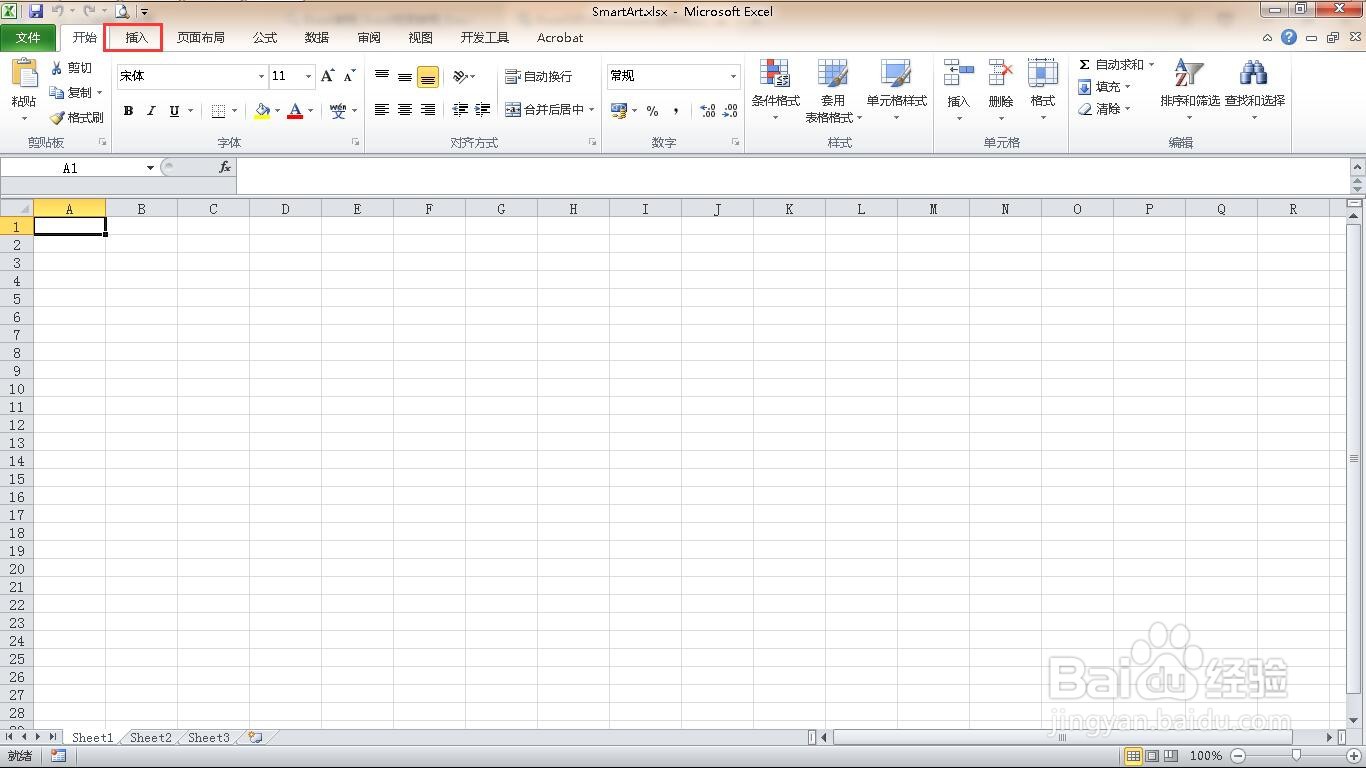Increase indent
1366x768 pixels.
(x=483, y=110)
